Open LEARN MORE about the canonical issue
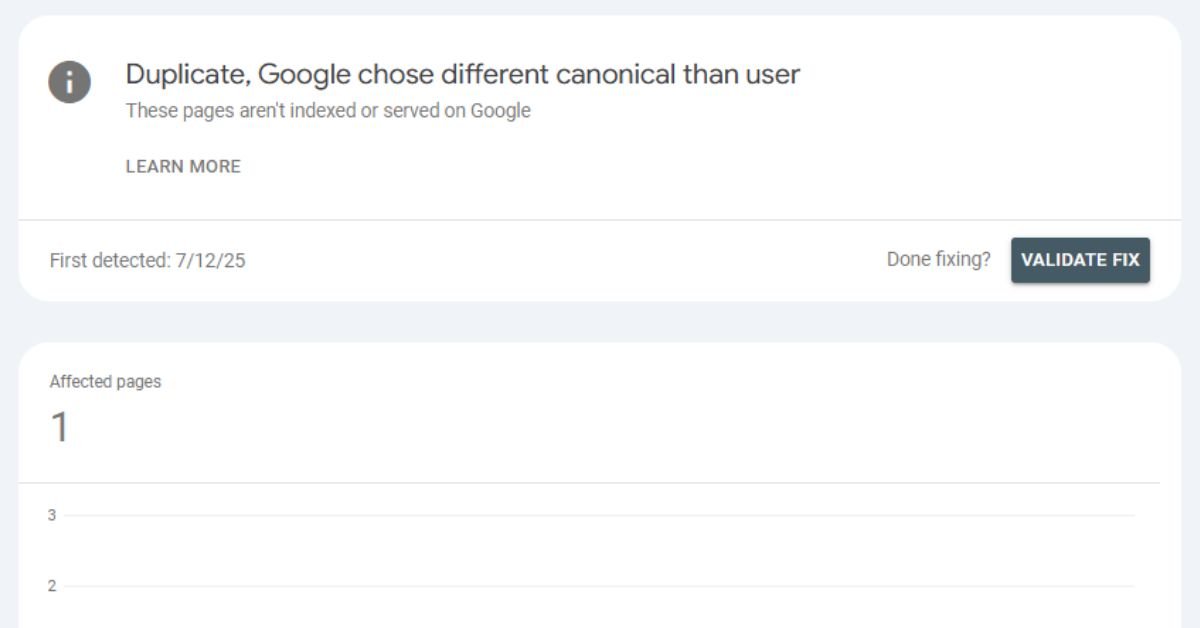Image resolution: width=1200 pixels, height=628 pixels. pyautogui.click(x=182, y=166)
